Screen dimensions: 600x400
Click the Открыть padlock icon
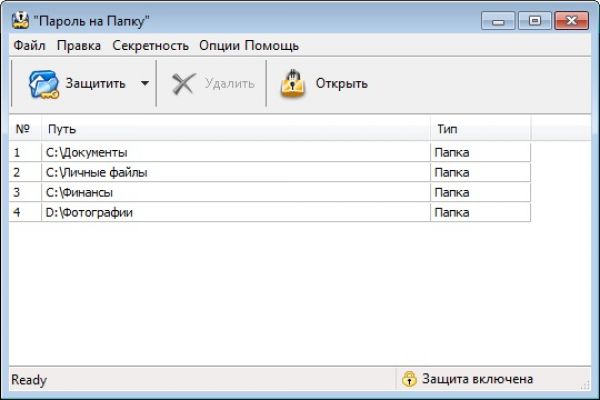292,84
